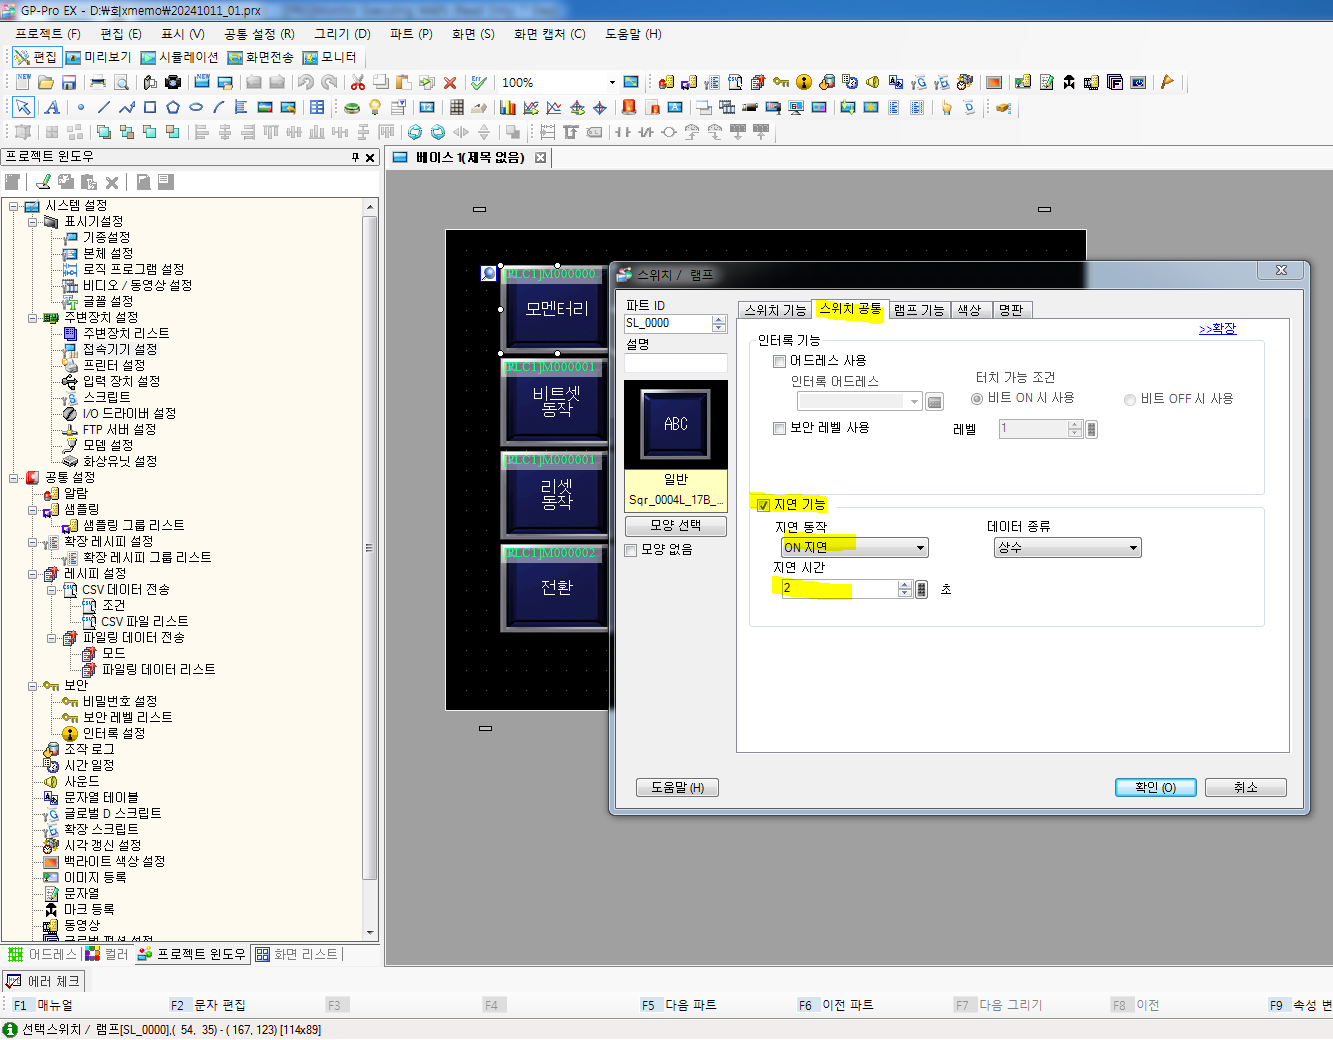Click the 파트 ID SL_0000 field

point(668,324)
